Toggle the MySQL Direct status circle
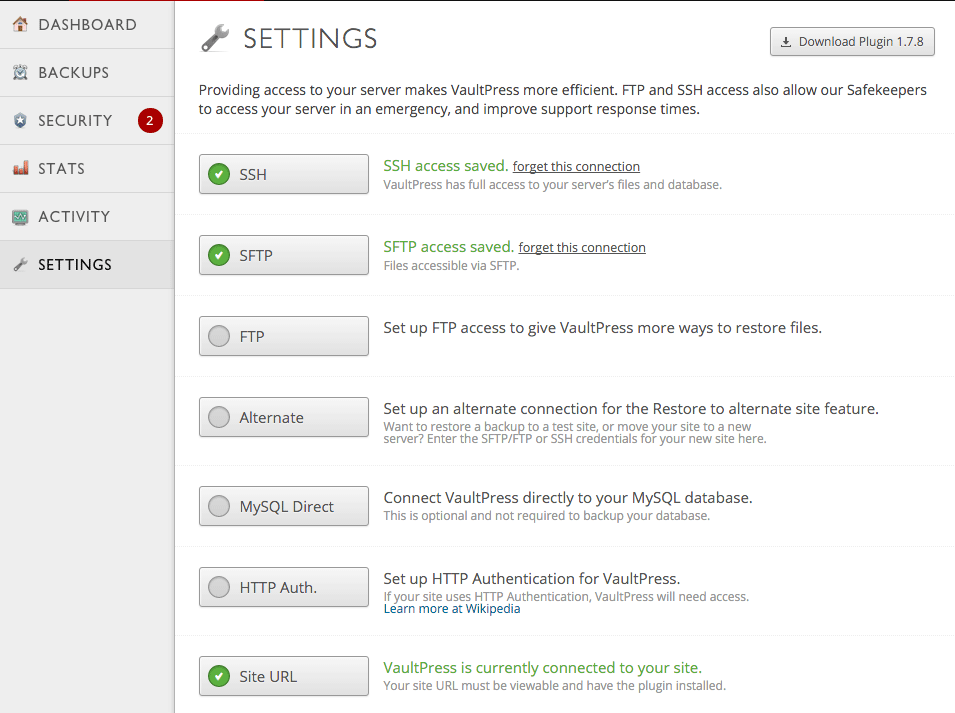 point(219,506)
